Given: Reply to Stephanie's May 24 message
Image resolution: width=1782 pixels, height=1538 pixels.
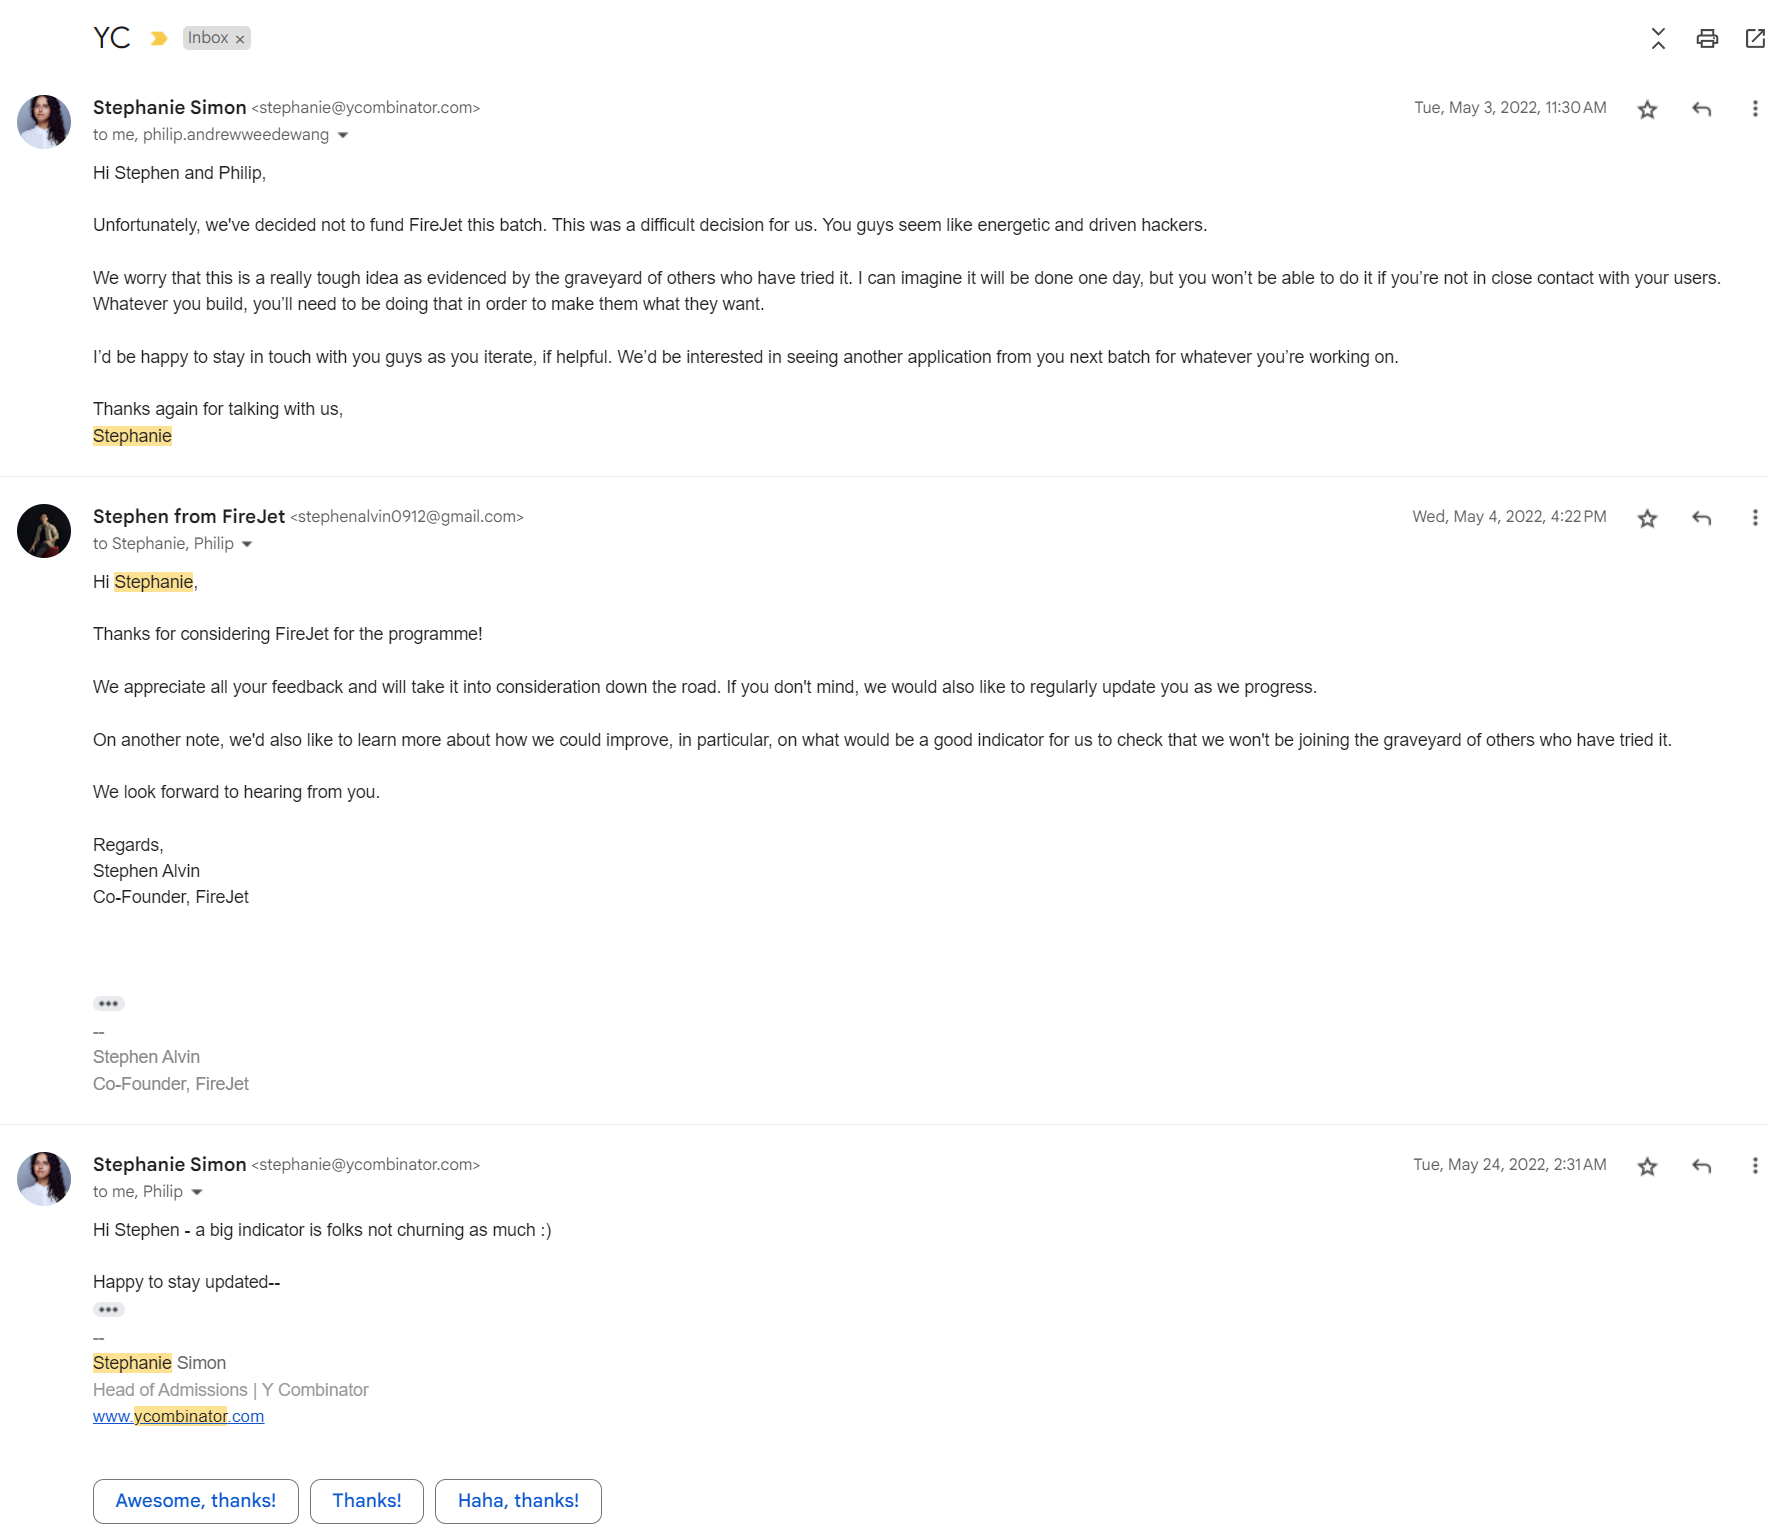Looking at the screenshot, I should click(x=1701, y=1165).
